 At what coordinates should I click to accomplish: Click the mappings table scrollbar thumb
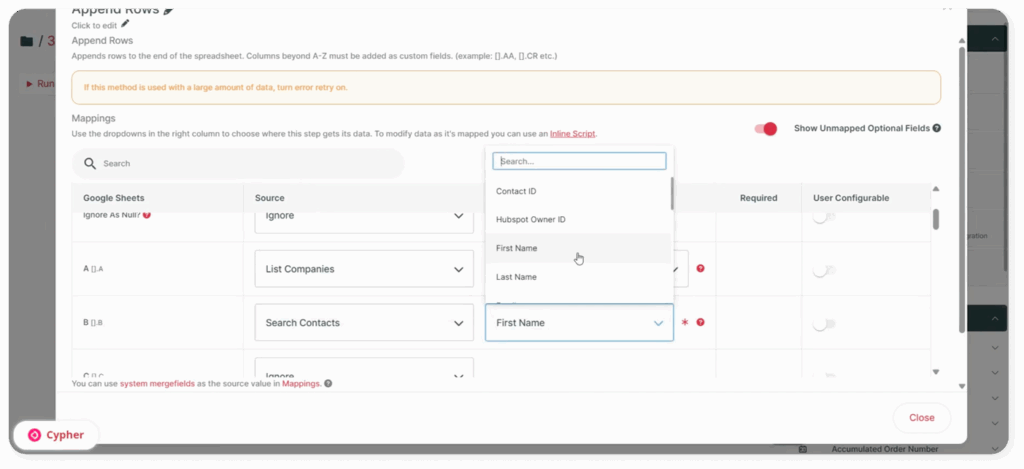point(936,219)
